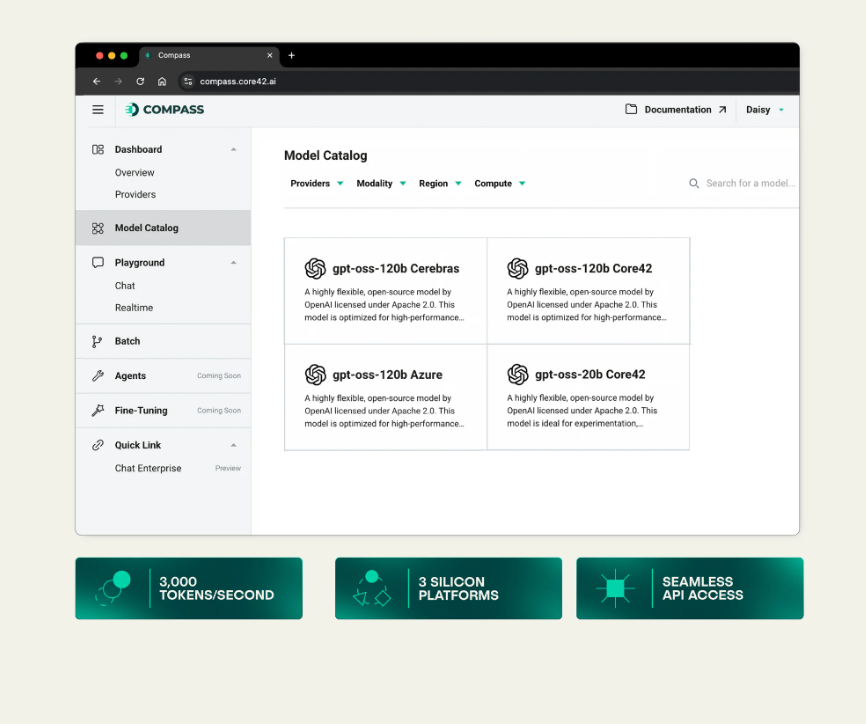Click the Playground chat bubble icon
866x724 pixels.
coord(97,263)
